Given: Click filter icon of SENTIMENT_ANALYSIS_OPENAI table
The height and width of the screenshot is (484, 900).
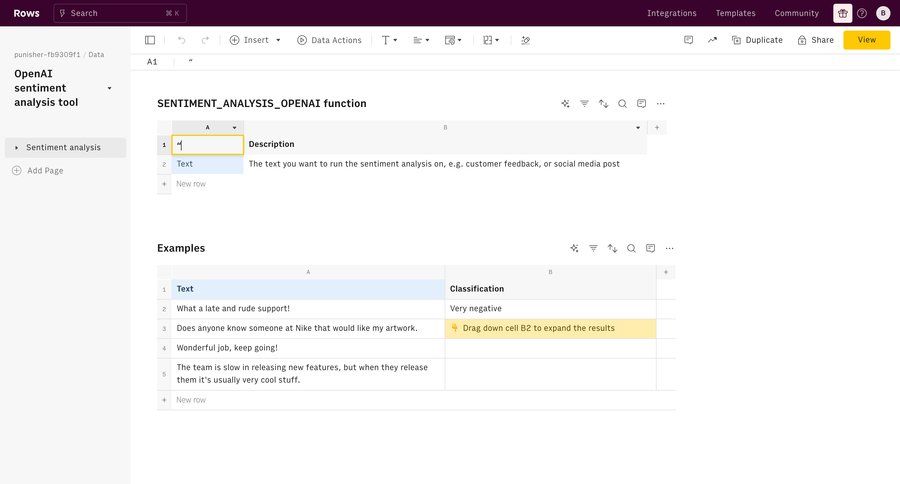Looking at the screenshot, I should coord(584,103).
